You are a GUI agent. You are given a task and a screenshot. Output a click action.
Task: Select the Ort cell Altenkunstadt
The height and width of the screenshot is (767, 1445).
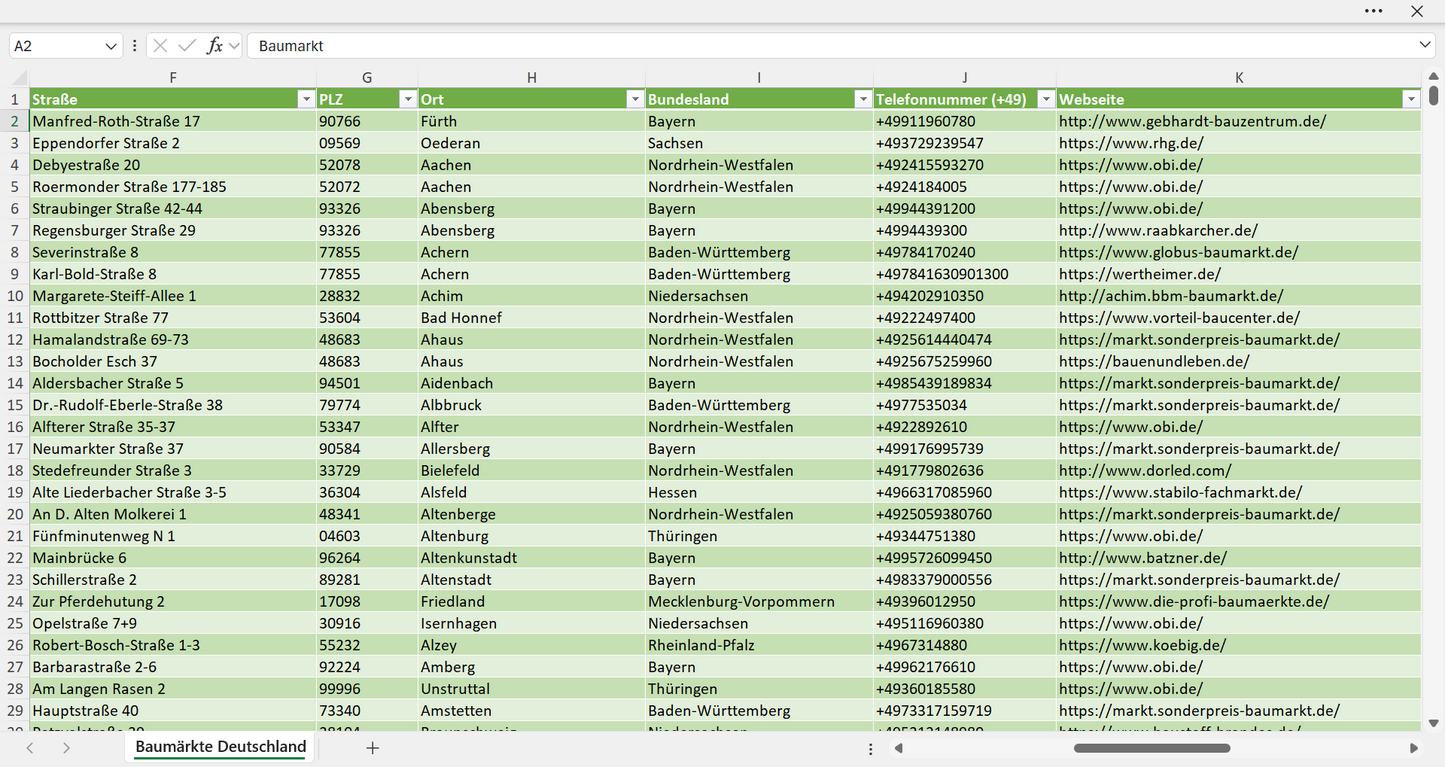click(531, 558)
